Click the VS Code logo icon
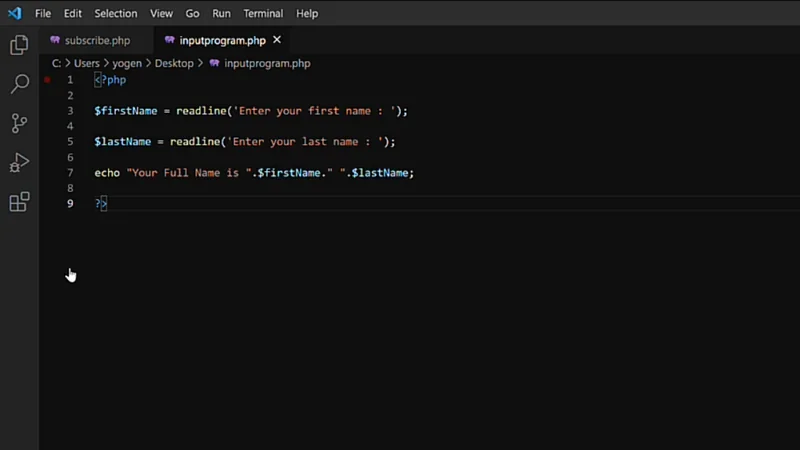 click(x=14, y=14)
